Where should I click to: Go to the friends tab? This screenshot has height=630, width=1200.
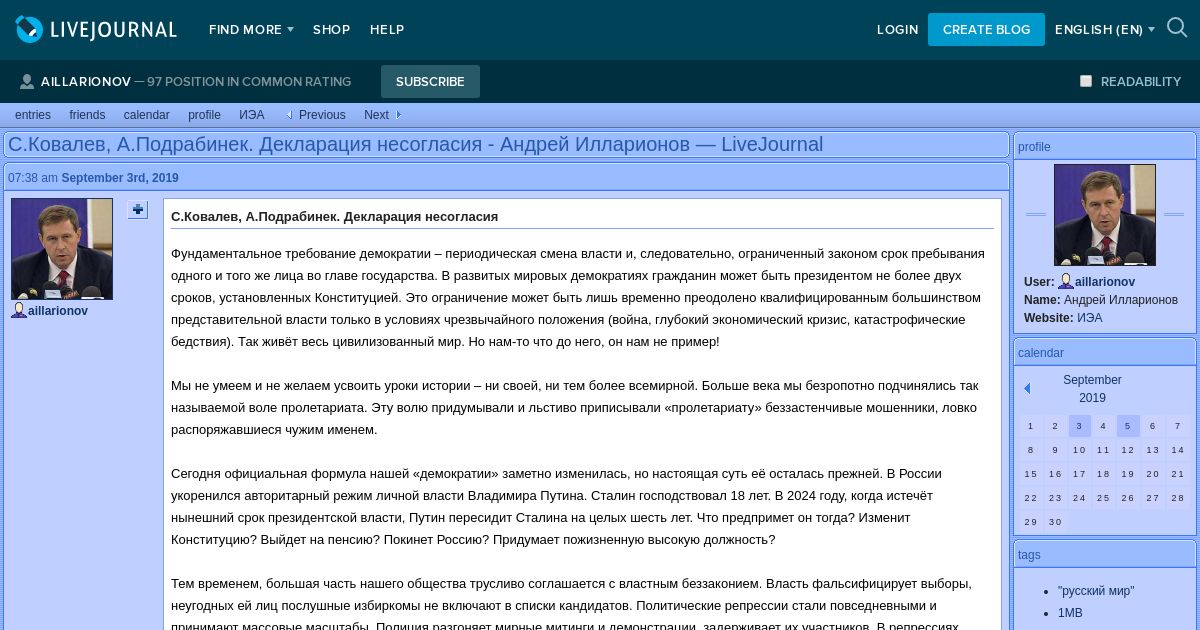(87, 115)
